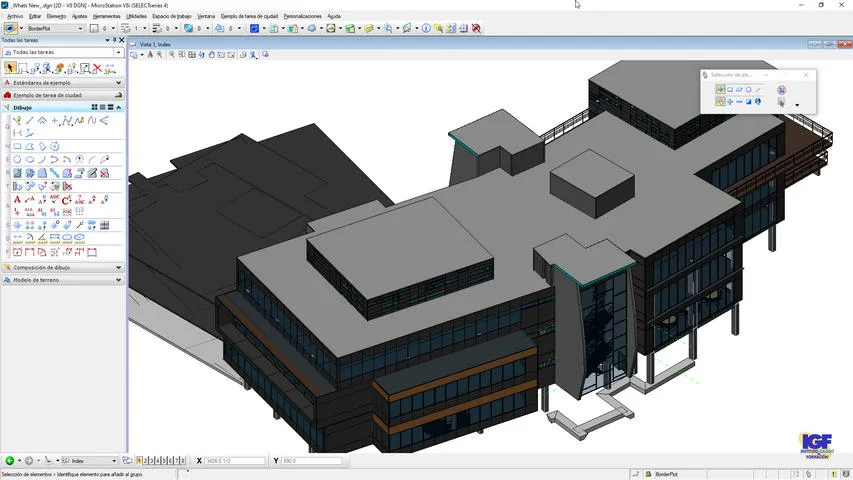
Task: Open the Elemento menu
Action: [56, 16]
